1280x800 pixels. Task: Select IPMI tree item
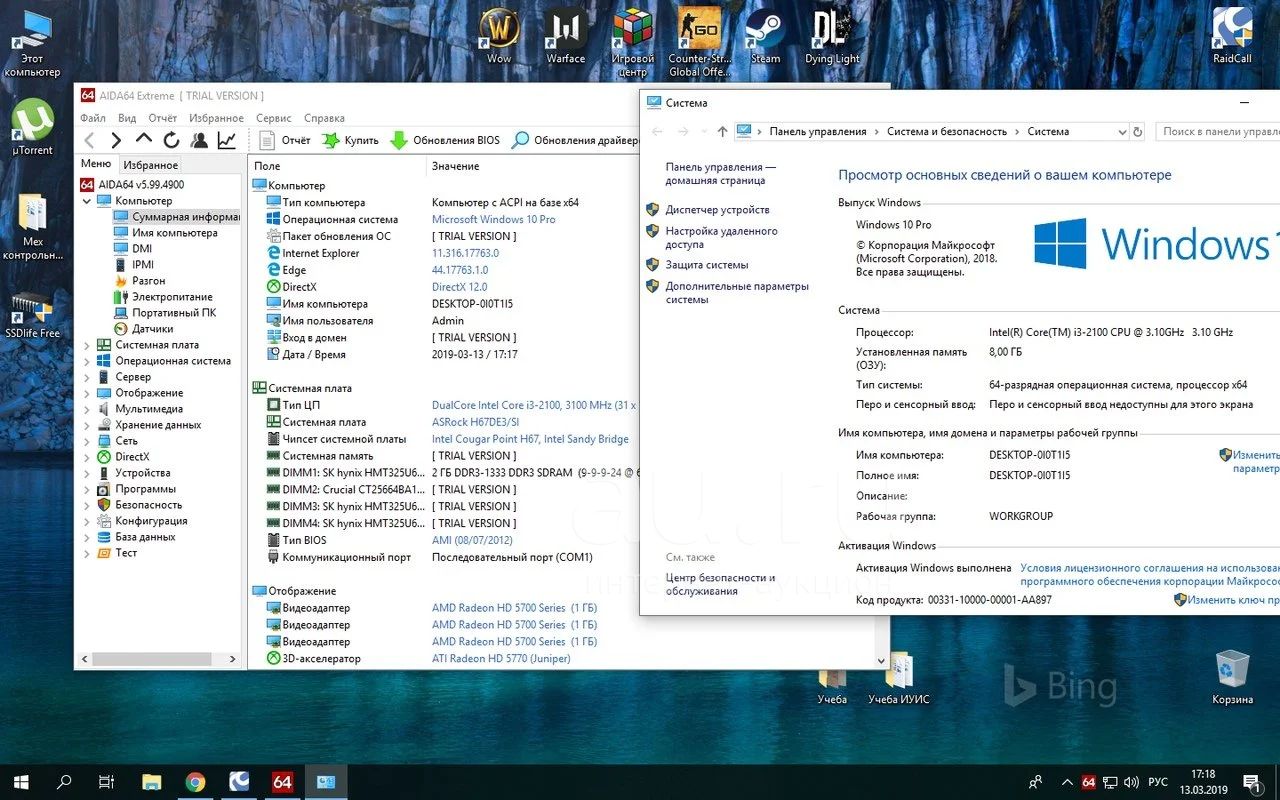coord(133,265)
